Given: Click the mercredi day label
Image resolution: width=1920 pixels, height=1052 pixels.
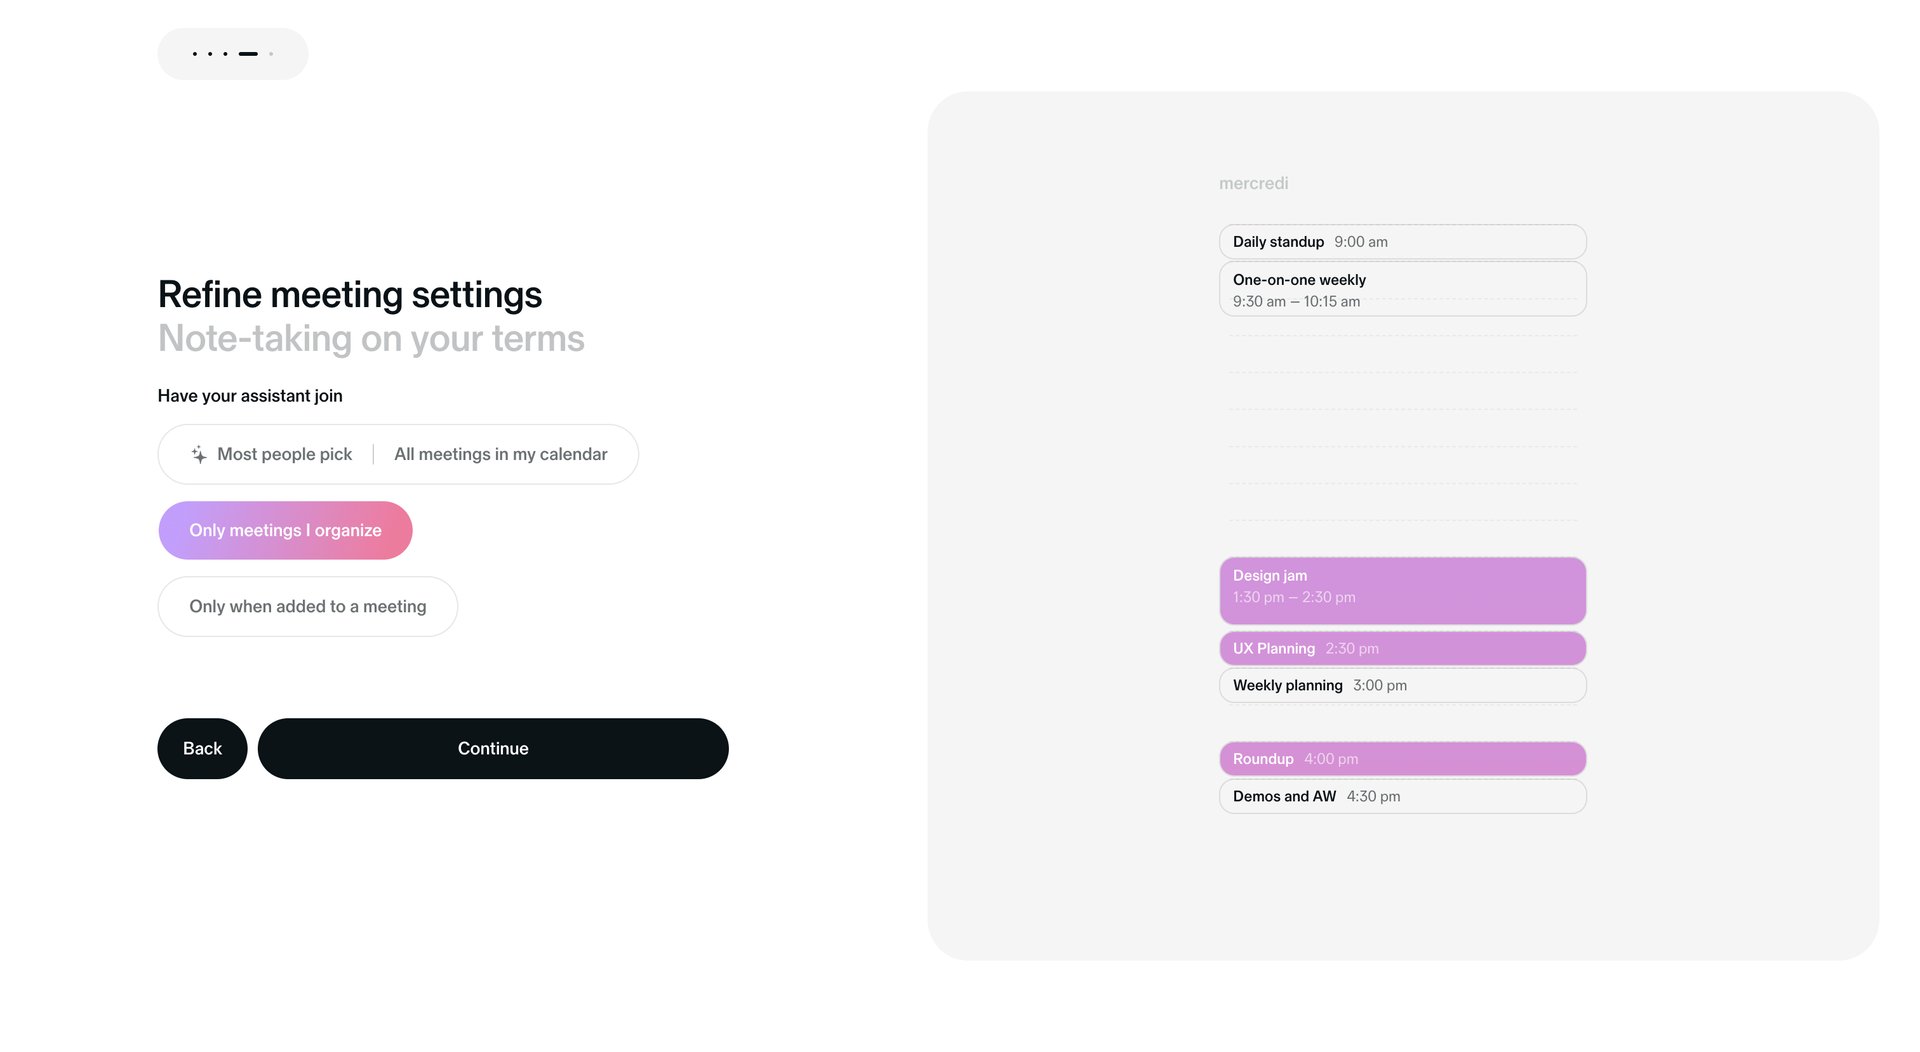Looking at the screenshot, I should 1253,183.
